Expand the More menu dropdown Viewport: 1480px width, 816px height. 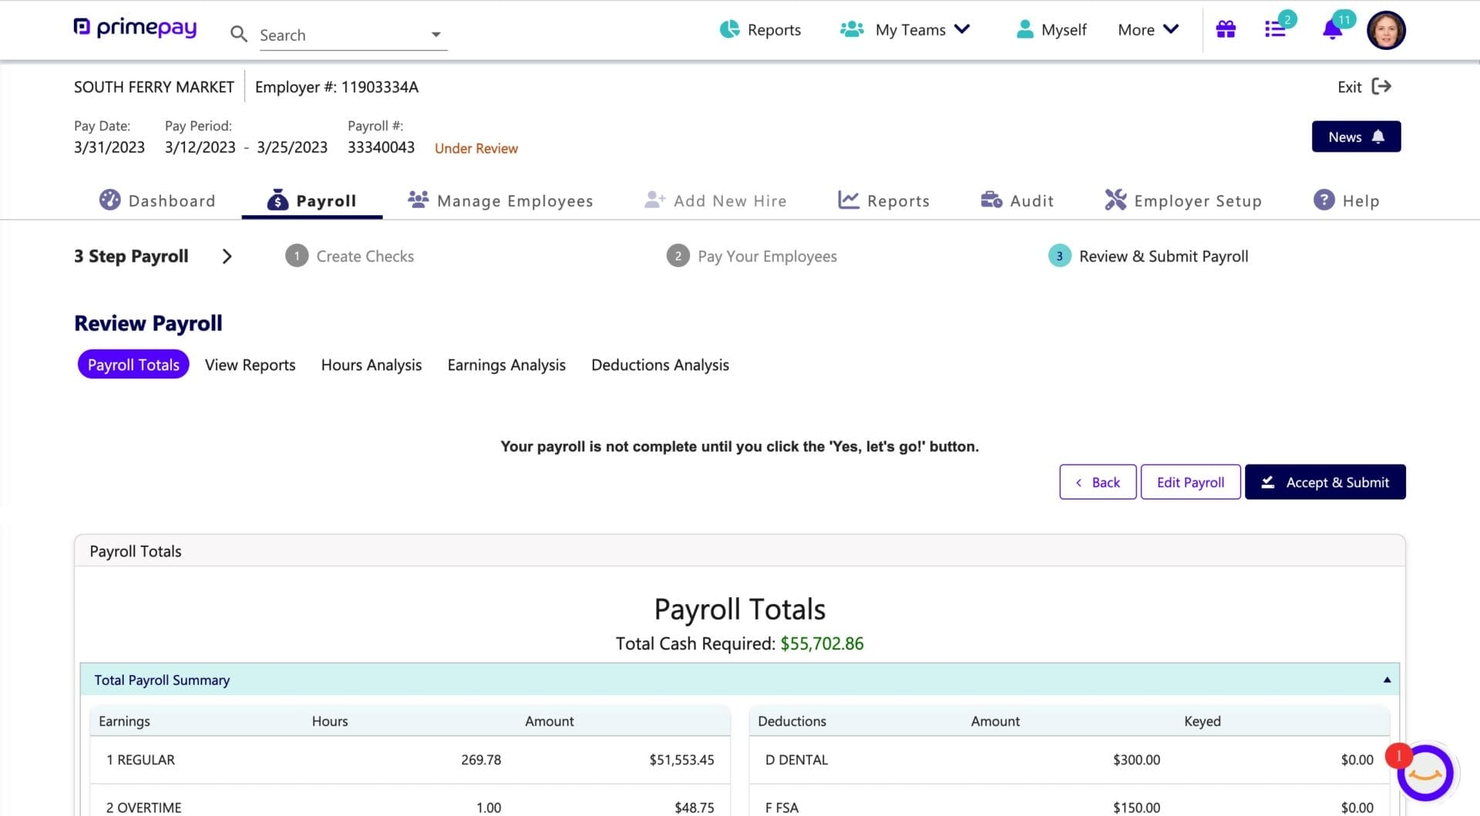tap(1148, 30)
